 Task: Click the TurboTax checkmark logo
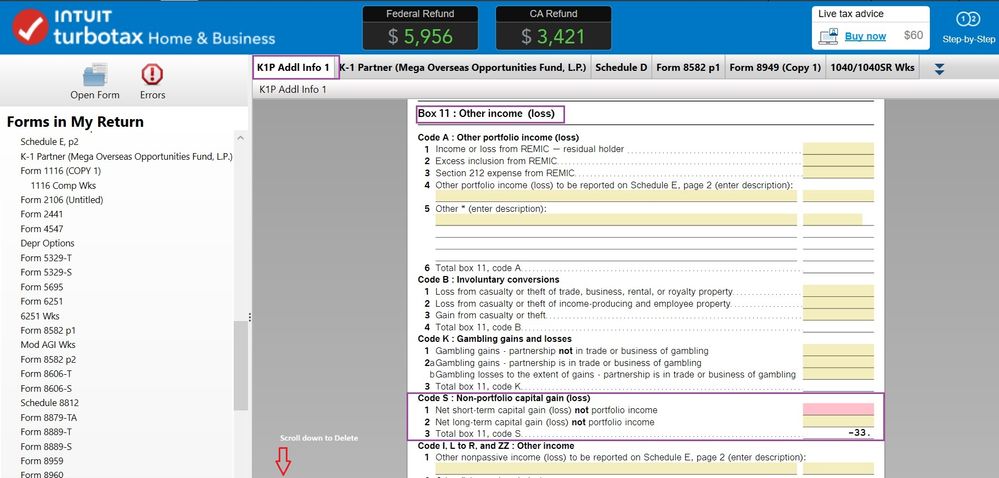(x=22, y=29)
